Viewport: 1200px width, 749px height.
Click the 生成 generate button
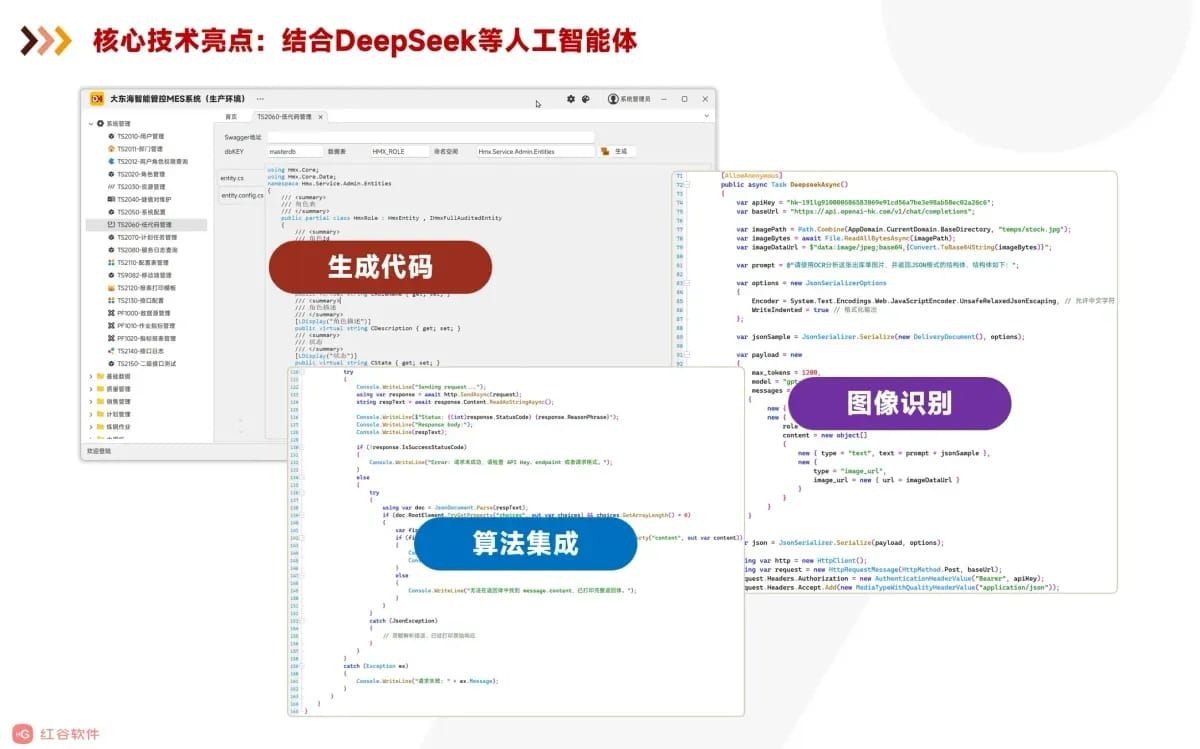coord(615,151)
